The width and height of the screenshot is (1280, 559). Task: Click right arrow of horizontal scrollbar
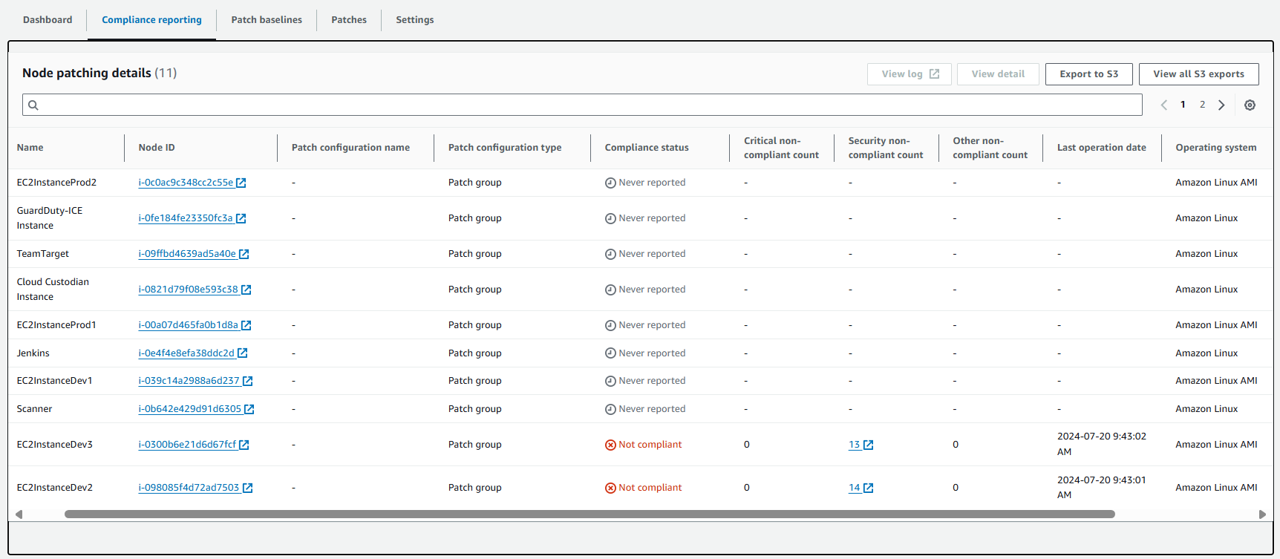[x=1262, y=514]
